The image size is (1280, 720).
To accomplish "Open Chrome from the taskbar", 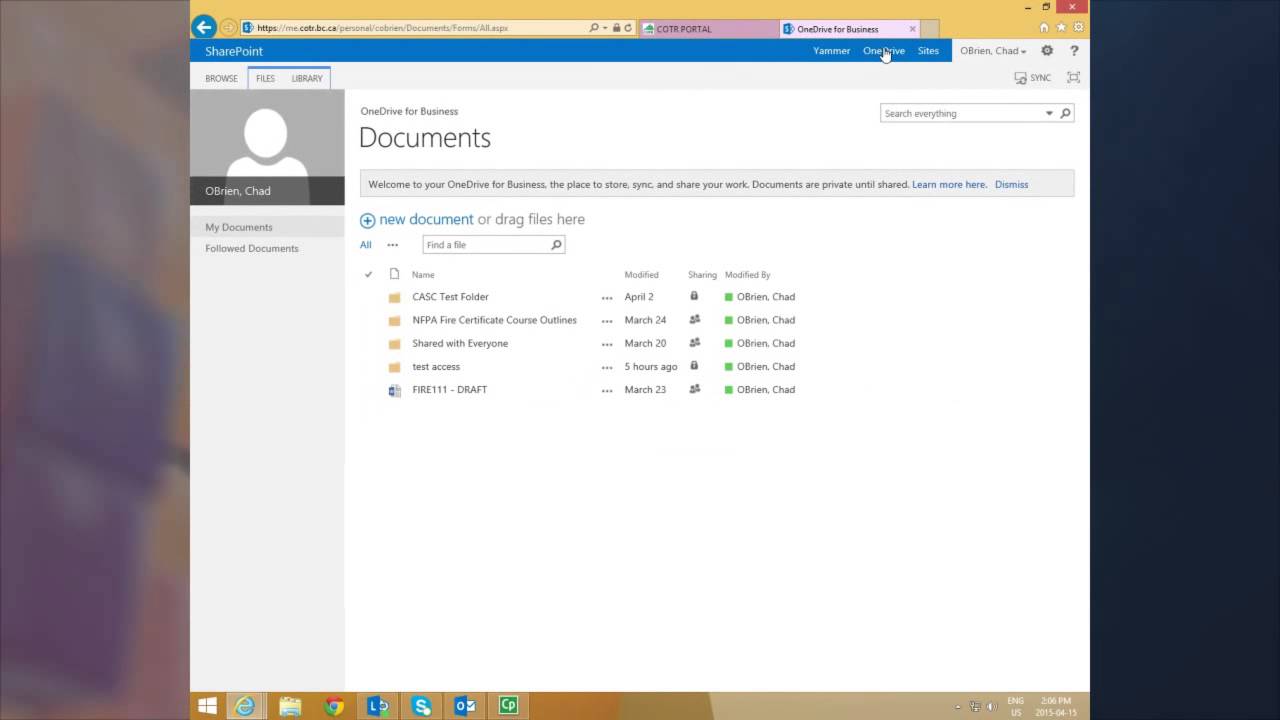I will tap(334, 706).
